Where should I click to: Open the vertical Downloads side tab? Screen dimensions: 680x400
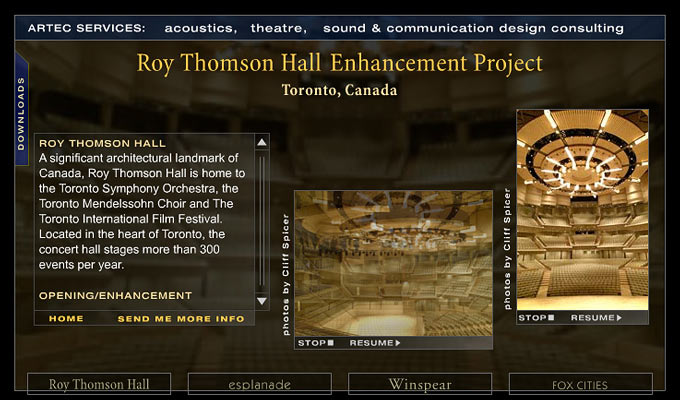point(21,109)
